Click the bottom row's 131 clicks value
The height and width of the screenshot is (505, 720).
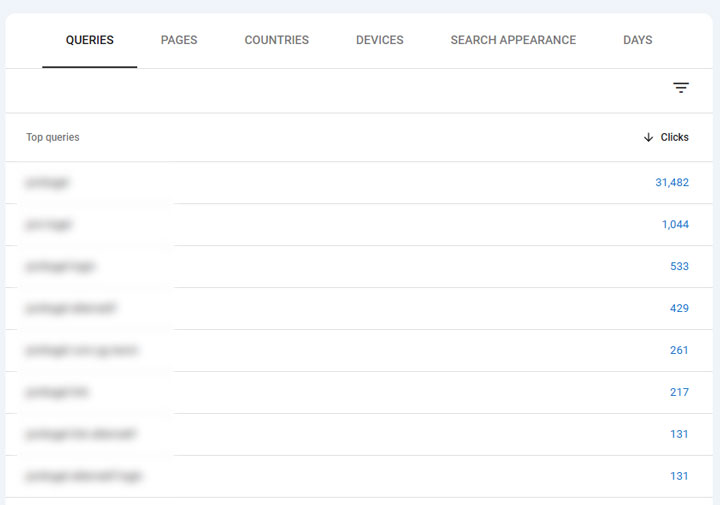pyautogui.click(x=679, y=476)
